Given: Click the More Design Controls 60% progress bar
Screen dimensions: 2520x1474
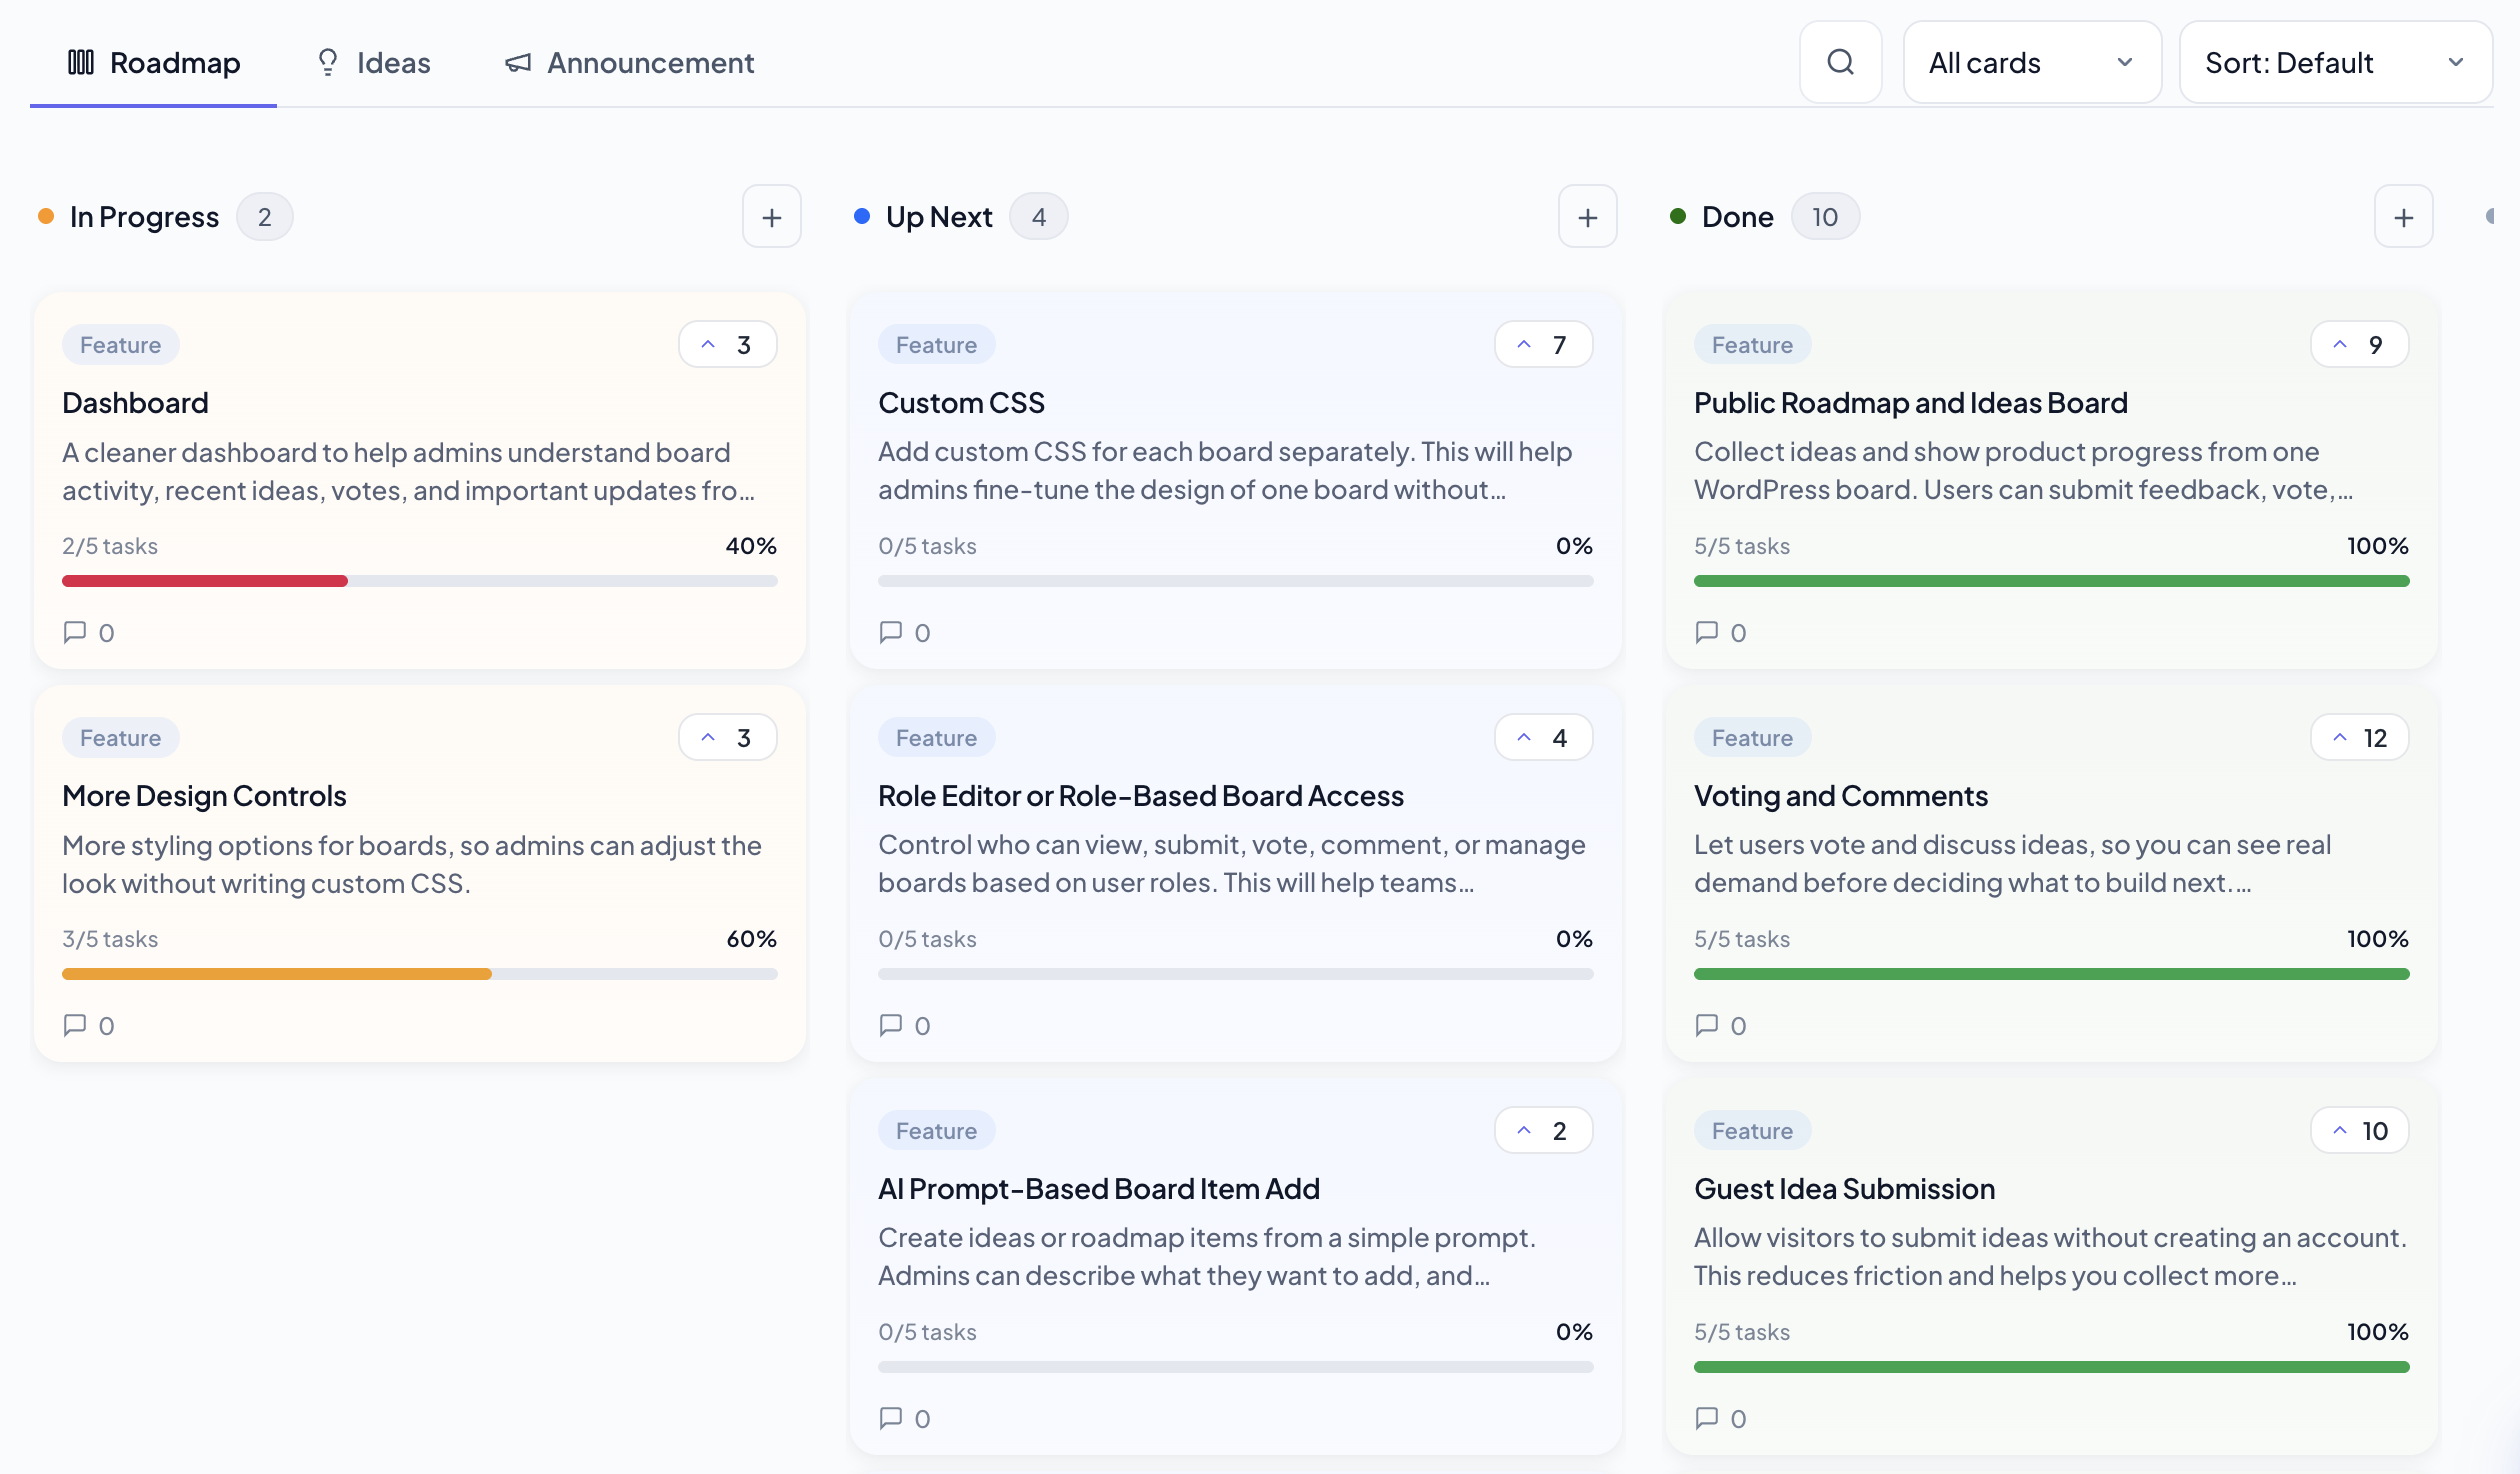Looking at the screenshot, I should point(420,974).
